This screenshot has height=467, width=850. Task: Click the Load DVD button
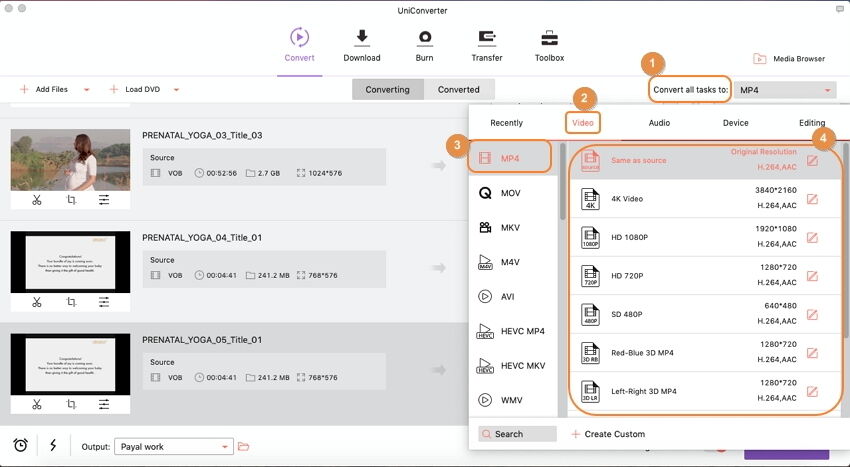pyautogui.click(x=135, y=89)
